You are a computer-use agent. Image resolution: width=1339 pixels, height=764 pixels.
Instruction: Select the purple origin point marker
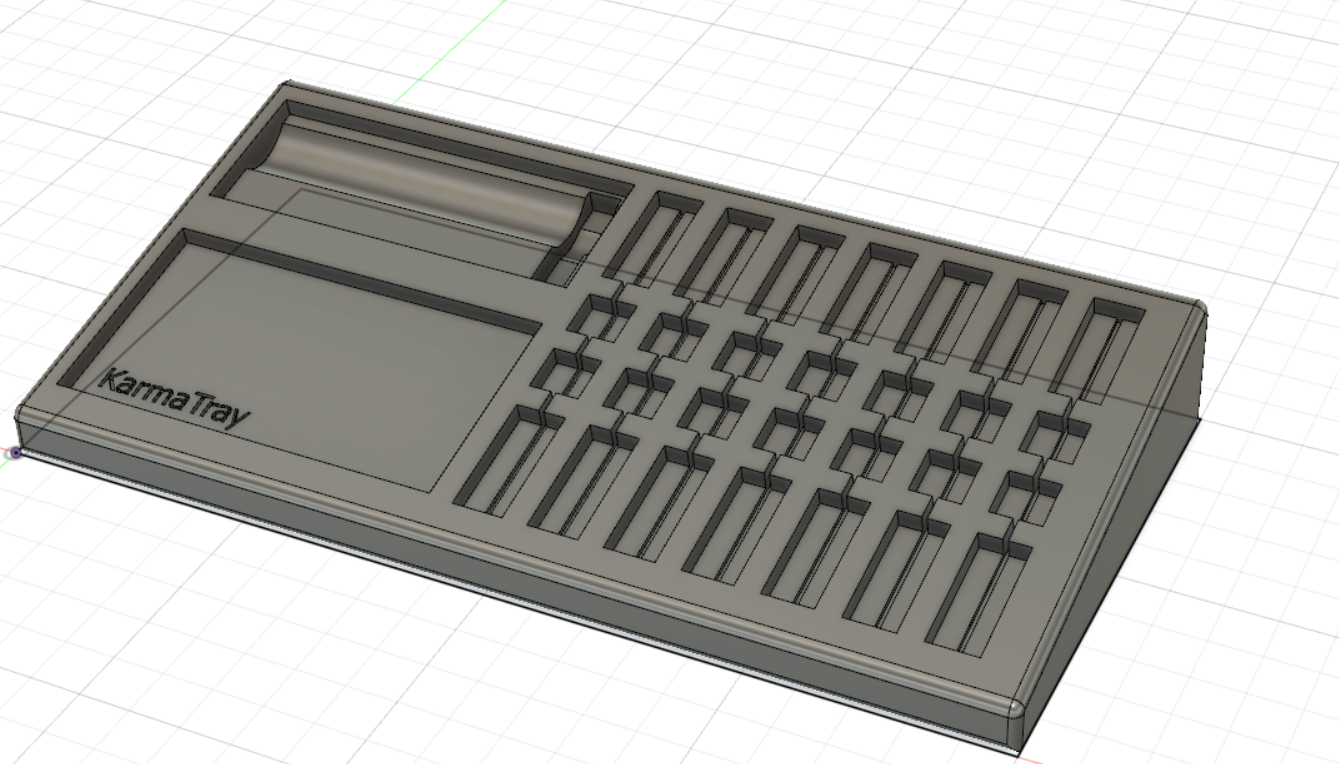(x=14, y=453)
